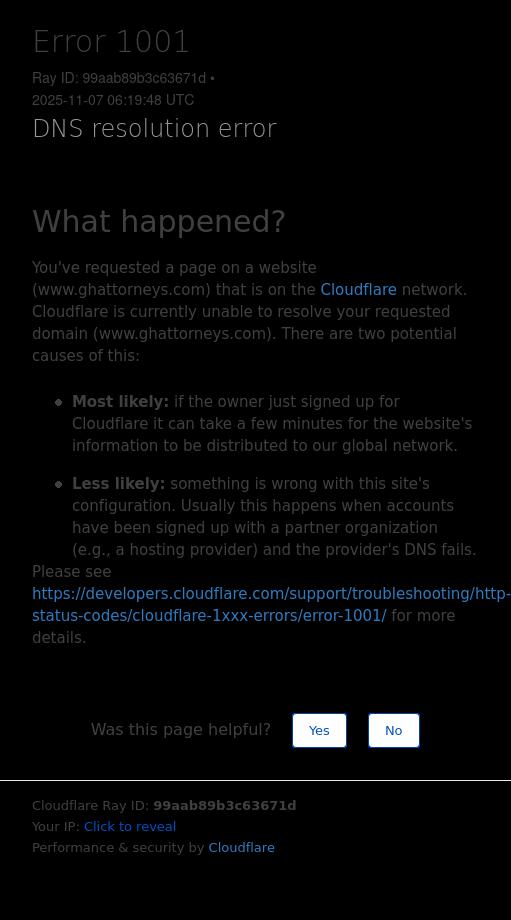
Task: Click the bold Less likely: label
Action: click(x=119, y=484)
